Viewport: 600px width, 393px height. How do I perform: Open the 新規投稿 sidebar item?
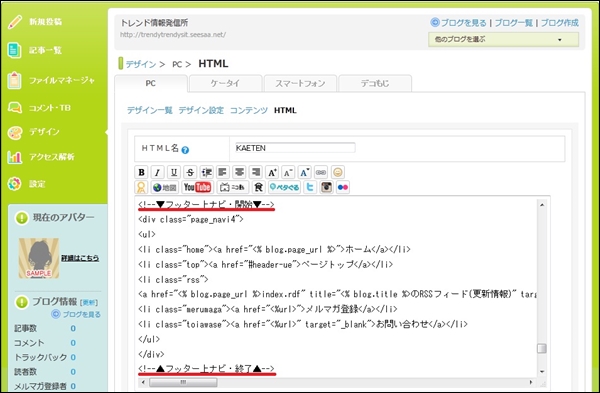pyautogui.click(x=45, y=22)
